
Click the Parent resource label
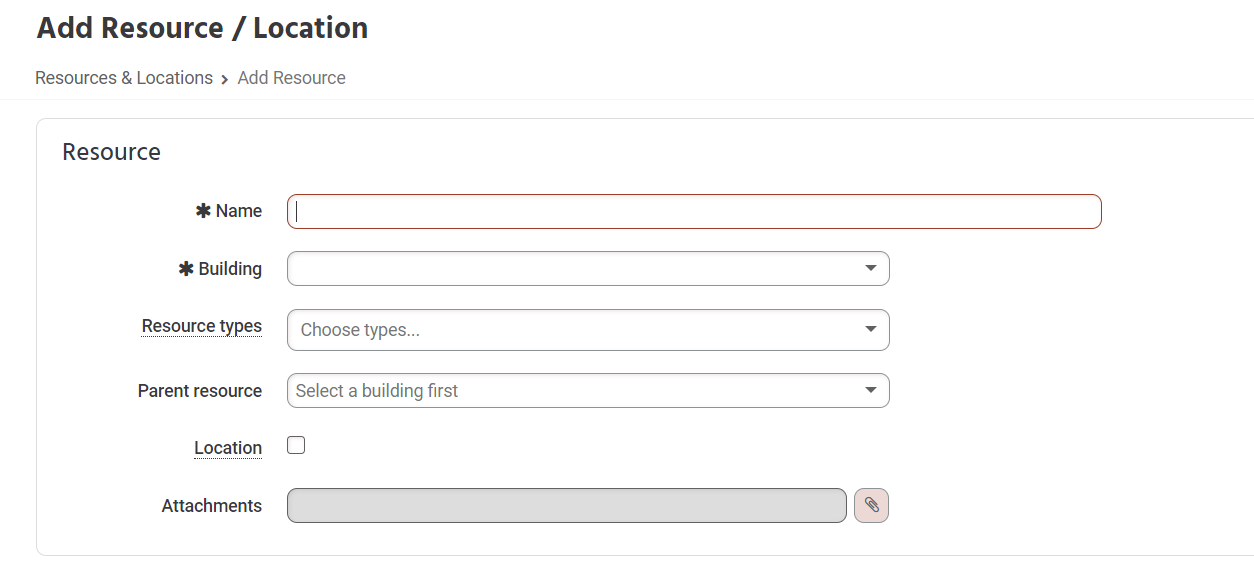pyautogui.click(x=200, y=391)
